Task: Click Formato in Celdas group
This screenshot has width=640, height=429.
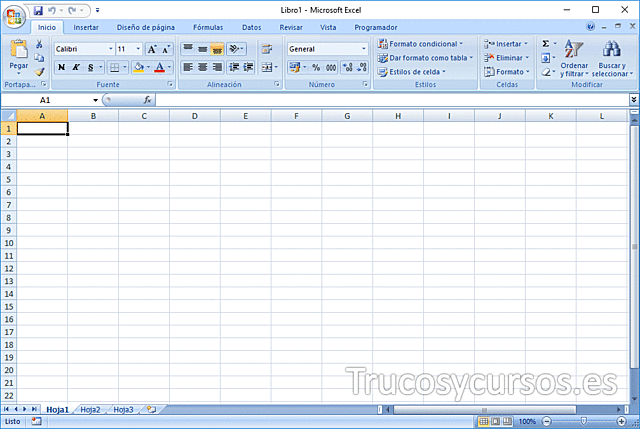Action: pyautogui.click(x=507, y=72)
